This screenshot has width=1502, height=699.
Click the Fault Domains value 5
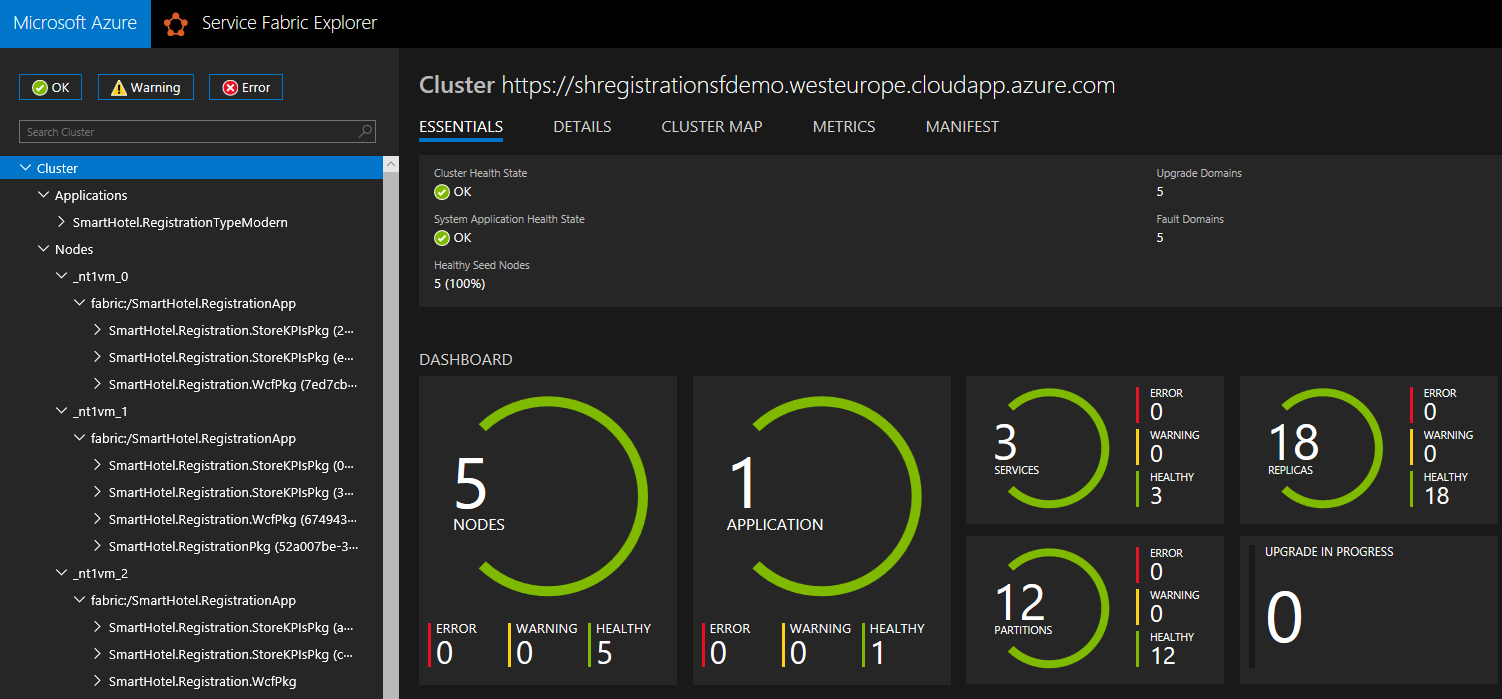coord(1160,238)
